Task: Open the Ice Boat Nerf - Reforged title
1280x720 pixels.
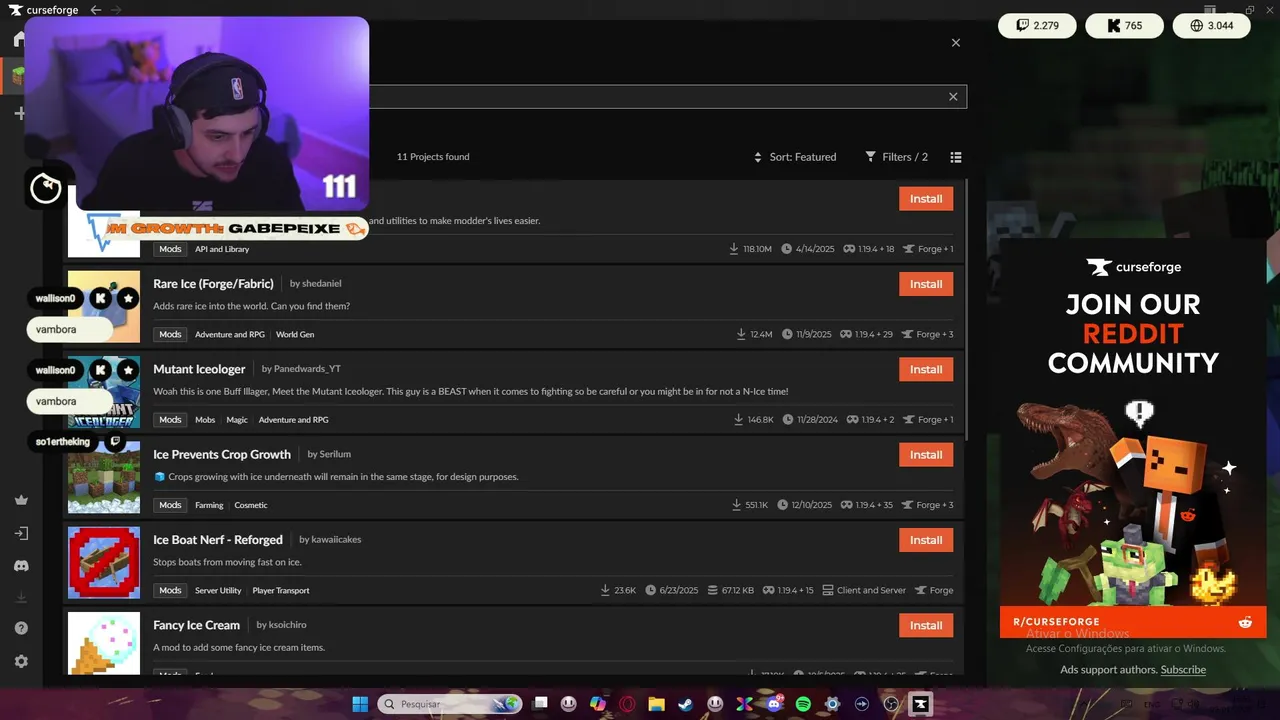Action: tap(218, 539)
